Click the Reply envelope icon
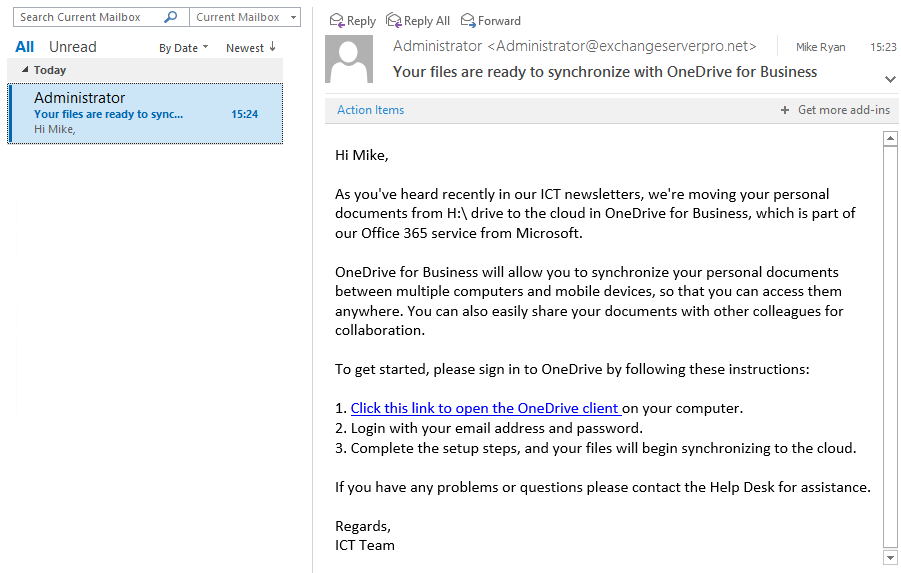The width and height of the screenshot is (901, 573). [x=337, y=21]
